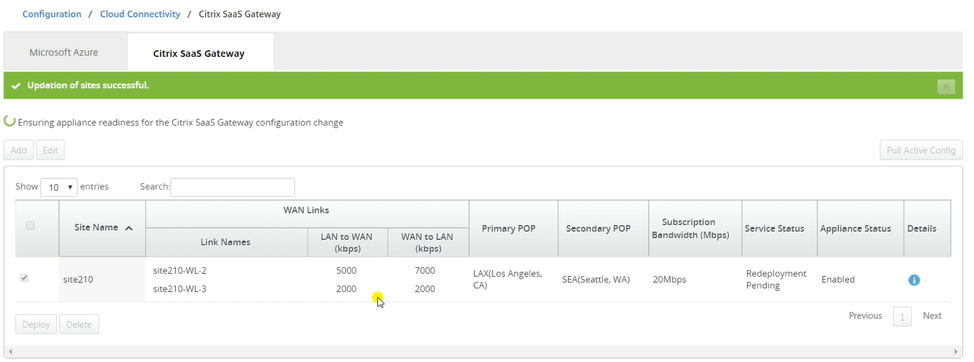Click the Service Status column header
The height and width of the screenshot is (362, 974).
[x=779, y=229]
